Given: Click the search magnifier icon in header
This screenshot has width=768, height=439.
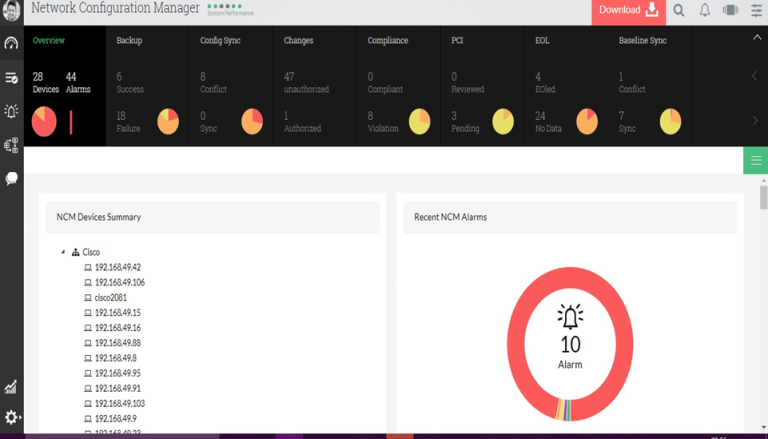Looking at the screenshot, I should pyautogui.click(x=679, y=11).
